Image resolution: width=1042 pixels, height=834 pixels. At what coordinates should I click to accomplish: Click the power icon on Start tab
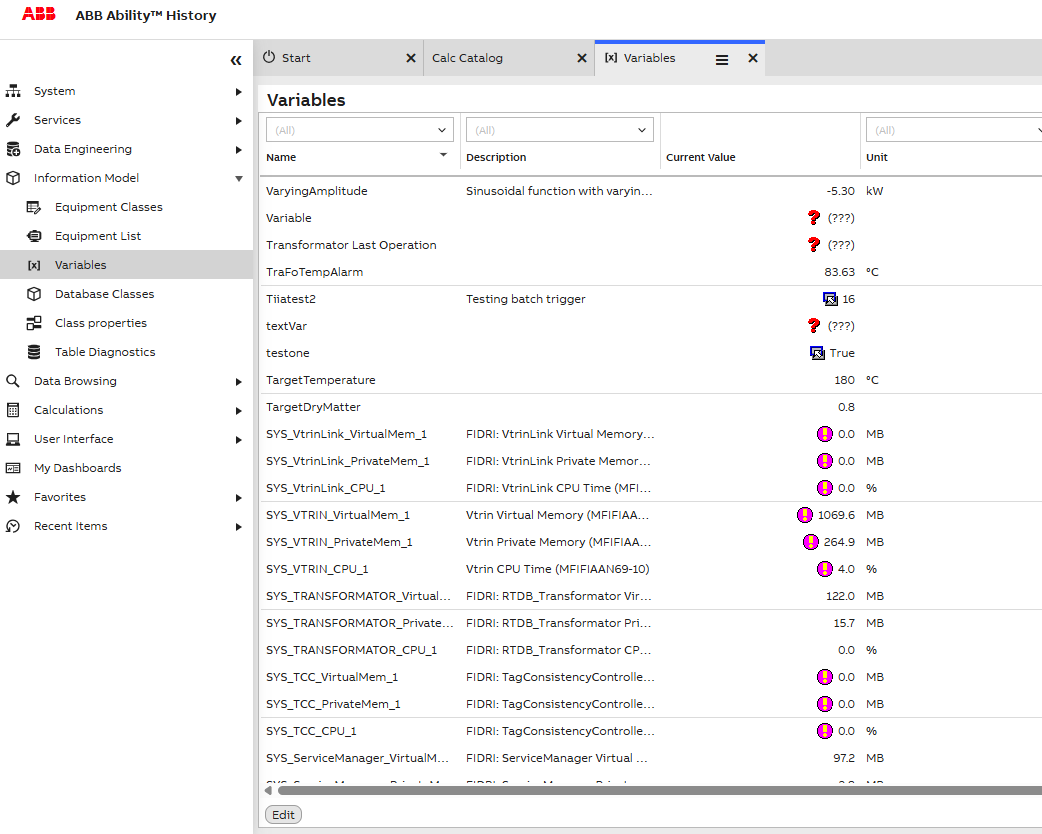[268, 57]
